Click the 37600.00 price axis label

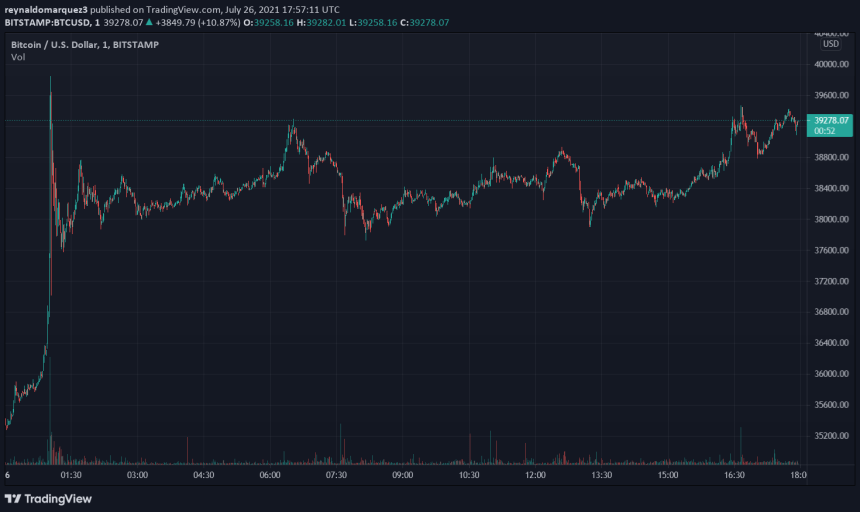click(831, 250)
